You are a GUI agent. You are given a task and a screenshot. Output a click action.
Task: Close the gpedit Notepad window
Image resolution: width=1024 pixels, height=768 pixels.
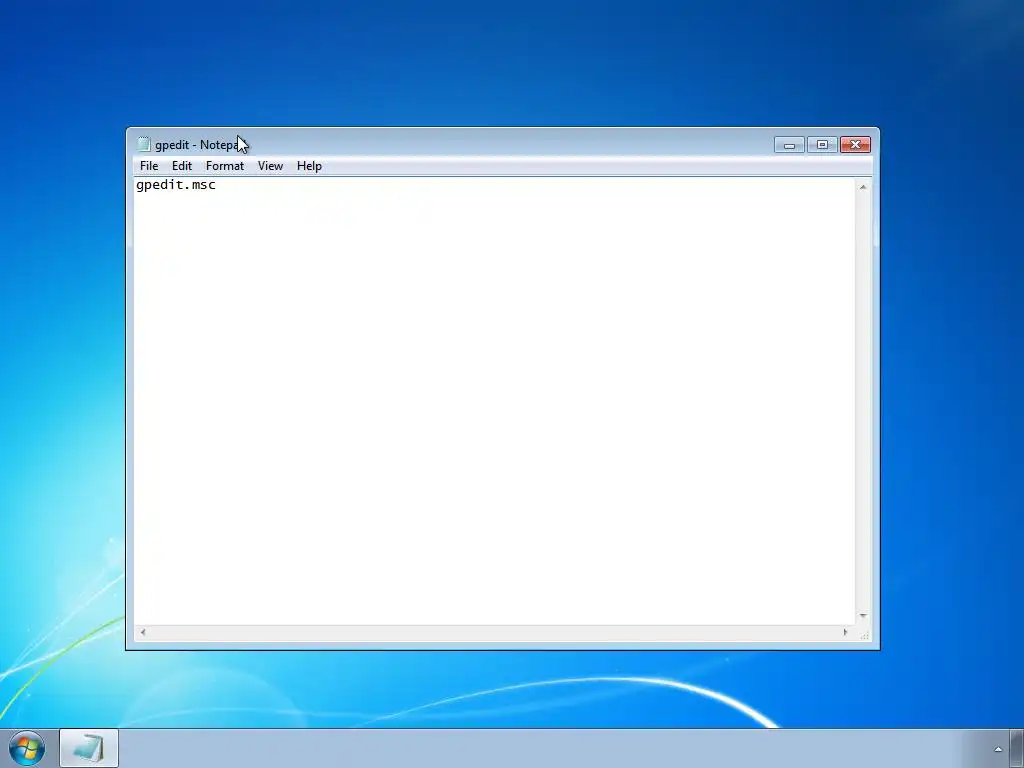[x=855, y=144]
